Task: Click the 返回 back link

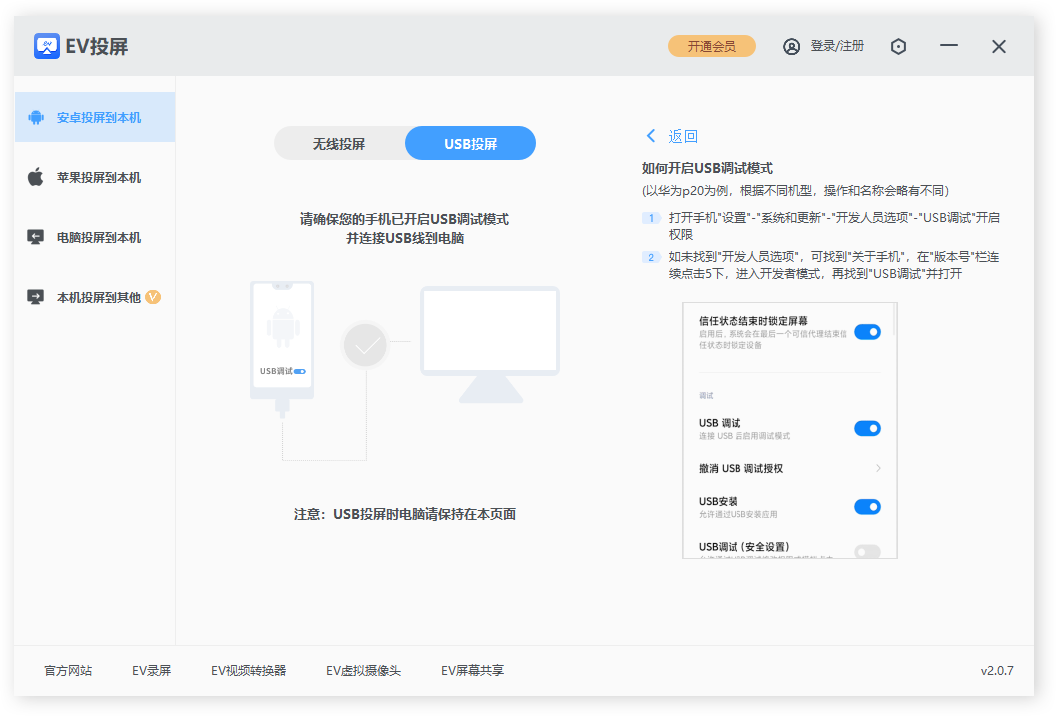Action: coord(671,135)
